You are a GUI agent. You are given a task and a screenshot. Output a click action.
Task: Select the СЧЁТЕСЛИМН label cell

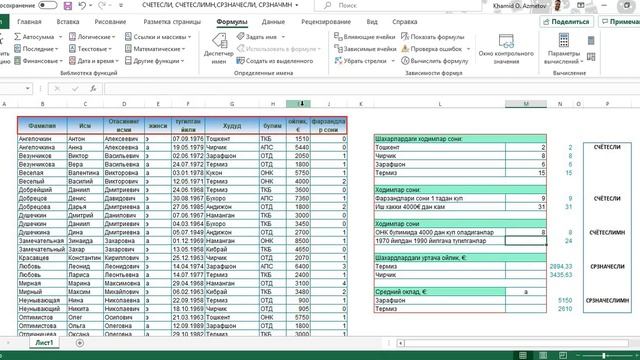click(x=607, y=232)
